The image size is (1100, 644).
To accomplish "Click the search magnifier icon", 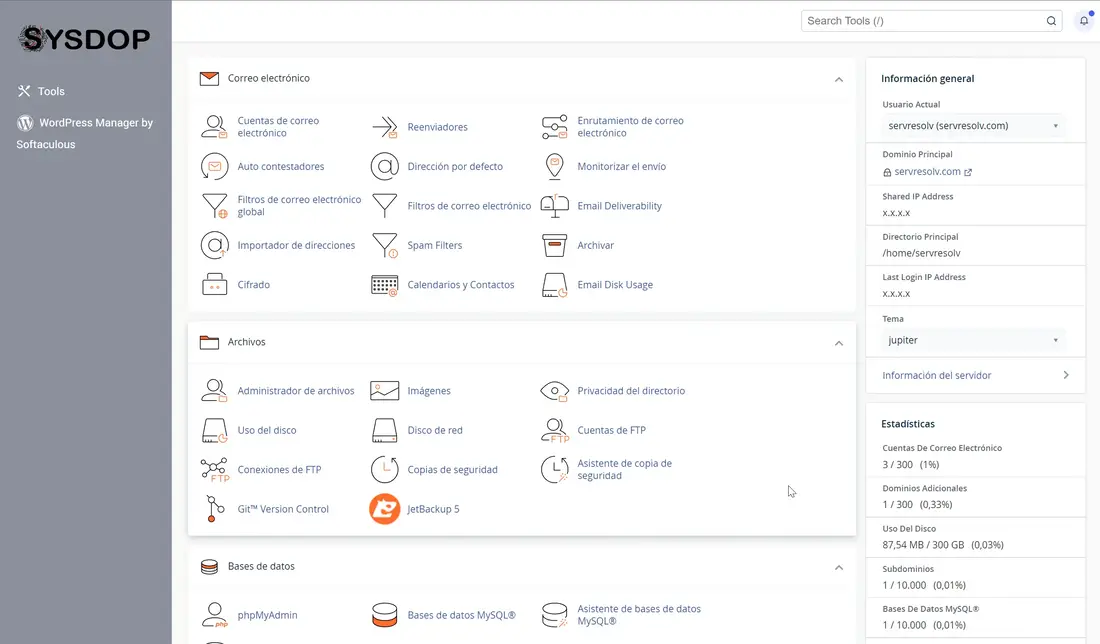I will point(1051,21).
